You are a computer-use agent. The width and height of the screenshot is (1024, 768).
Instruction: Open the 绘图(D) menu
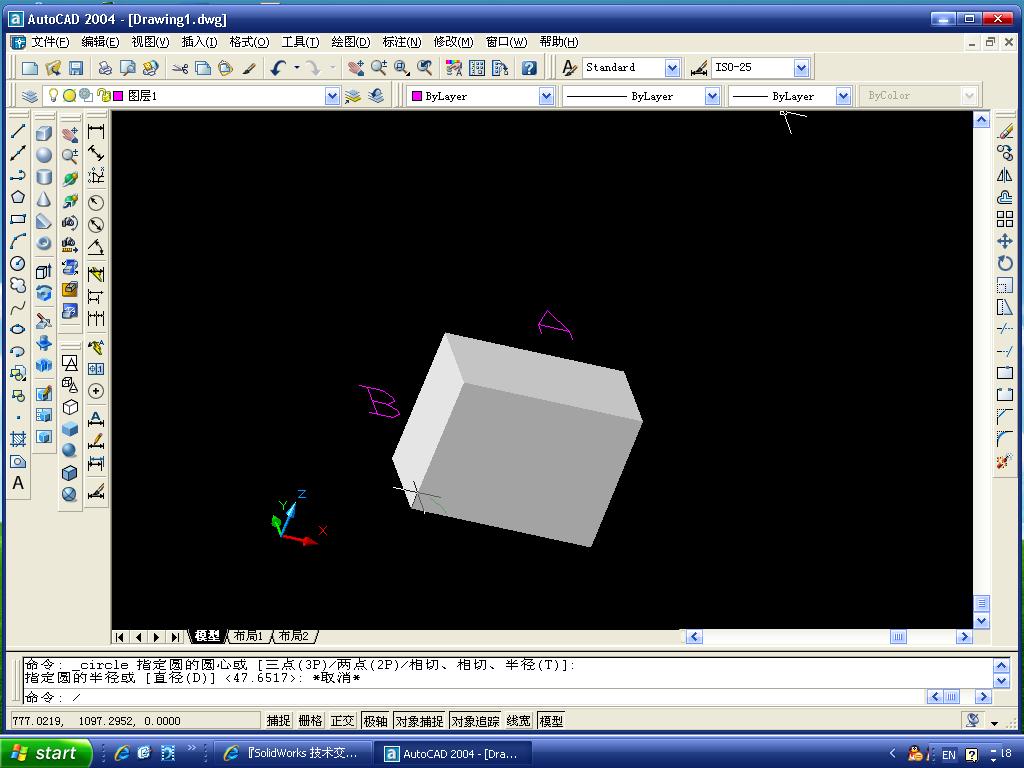pyautogui.click(x=351, y=42)
